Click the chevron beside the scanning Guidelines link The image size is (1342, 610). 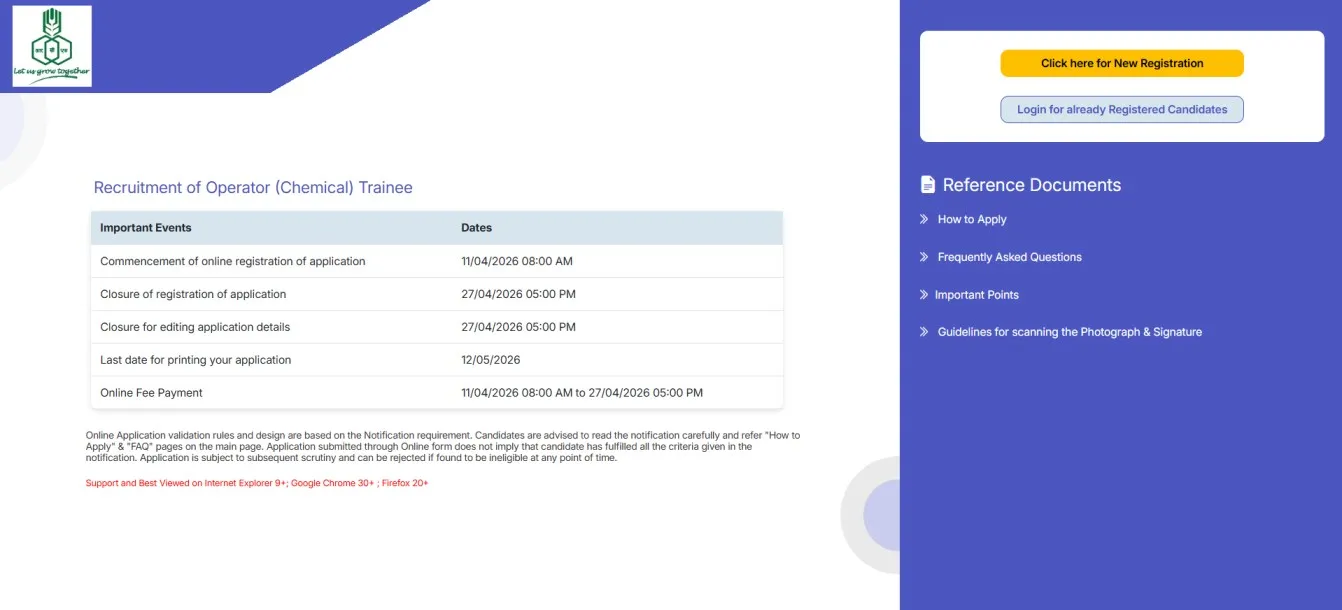(924, 332)
